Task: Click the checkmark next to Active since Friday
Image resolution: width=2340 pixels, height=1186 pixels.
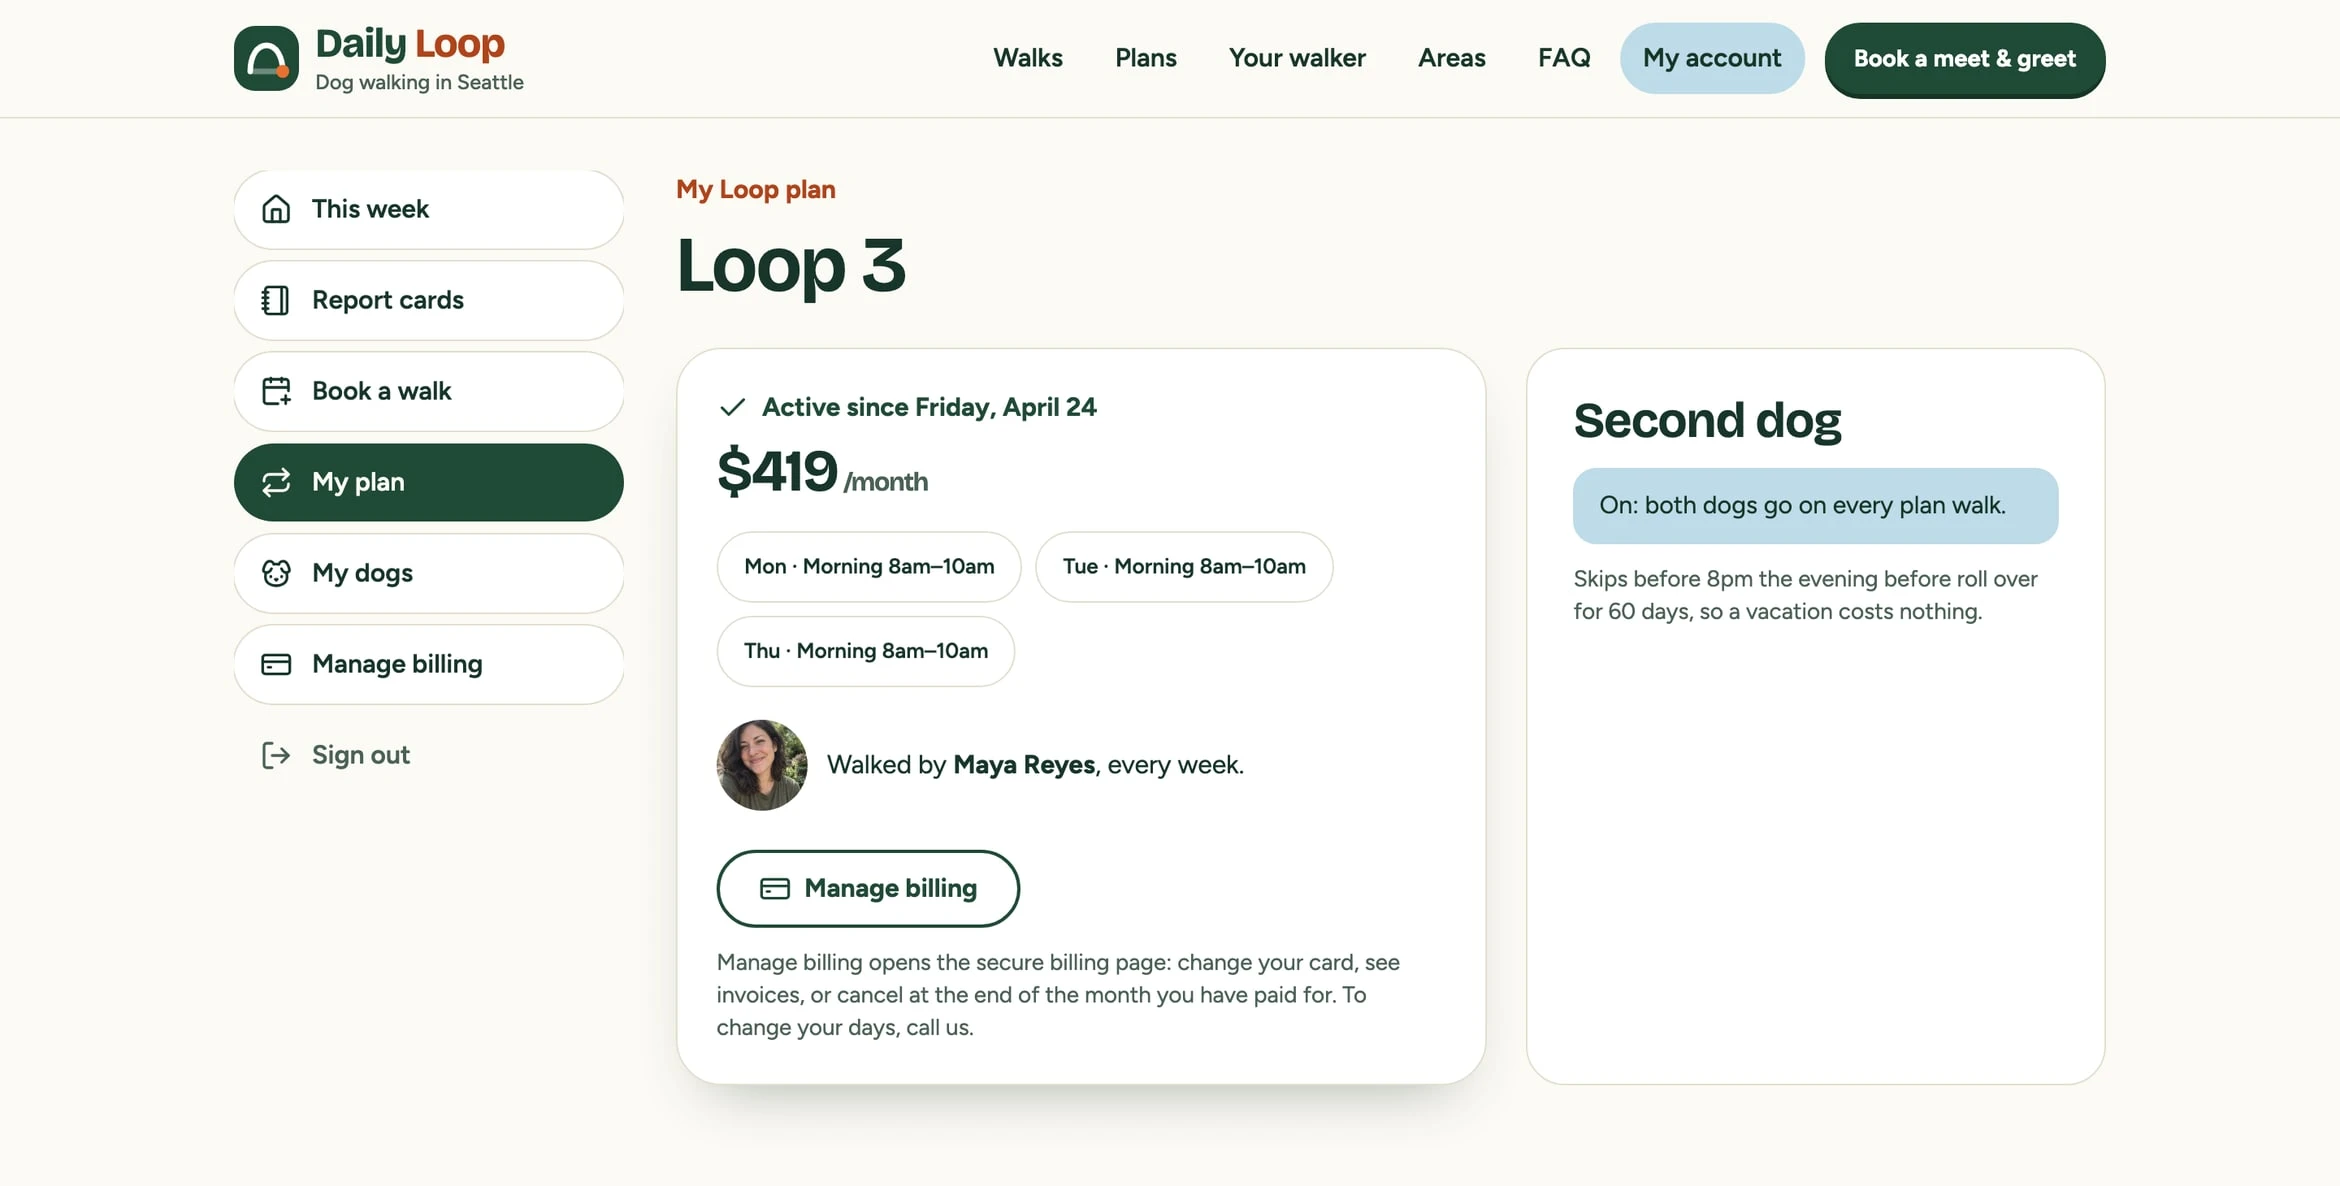Action: point(733,407)
